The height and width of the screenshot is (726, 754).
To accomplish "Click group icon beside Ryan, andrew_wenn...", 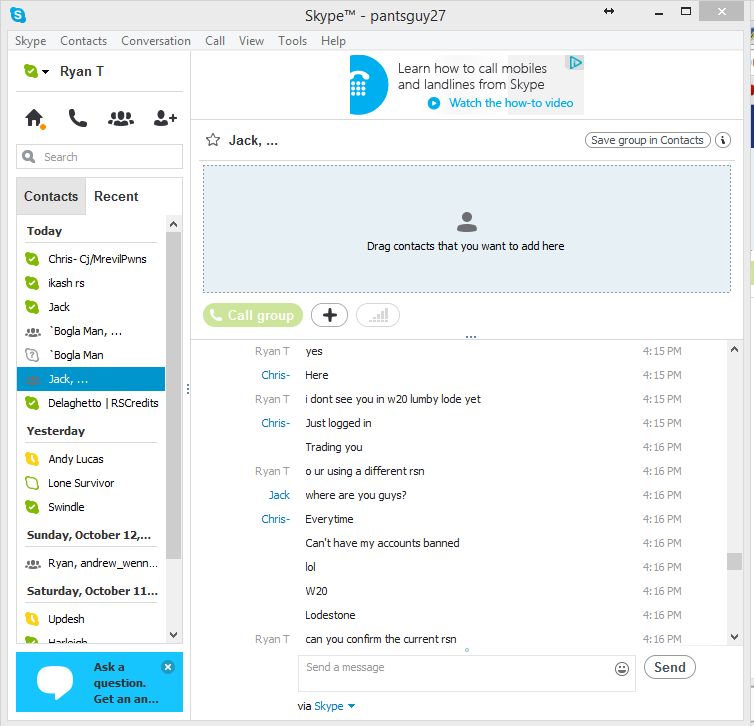I will coord(33,564).
